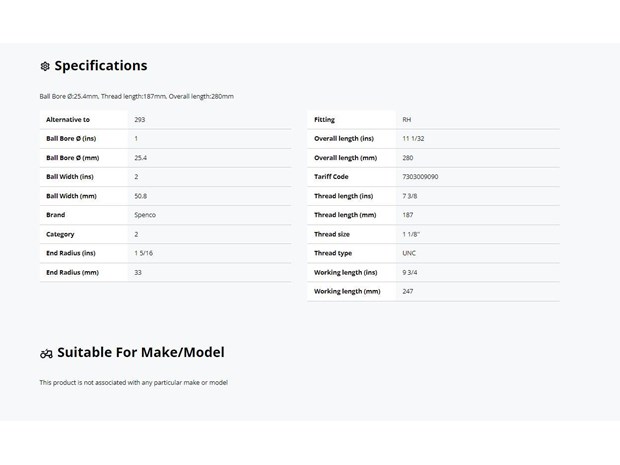This screenshot has height=465, width=620.
Task: Click the Fitting row label
Action: pyautogui.click(x=324, y=119)
